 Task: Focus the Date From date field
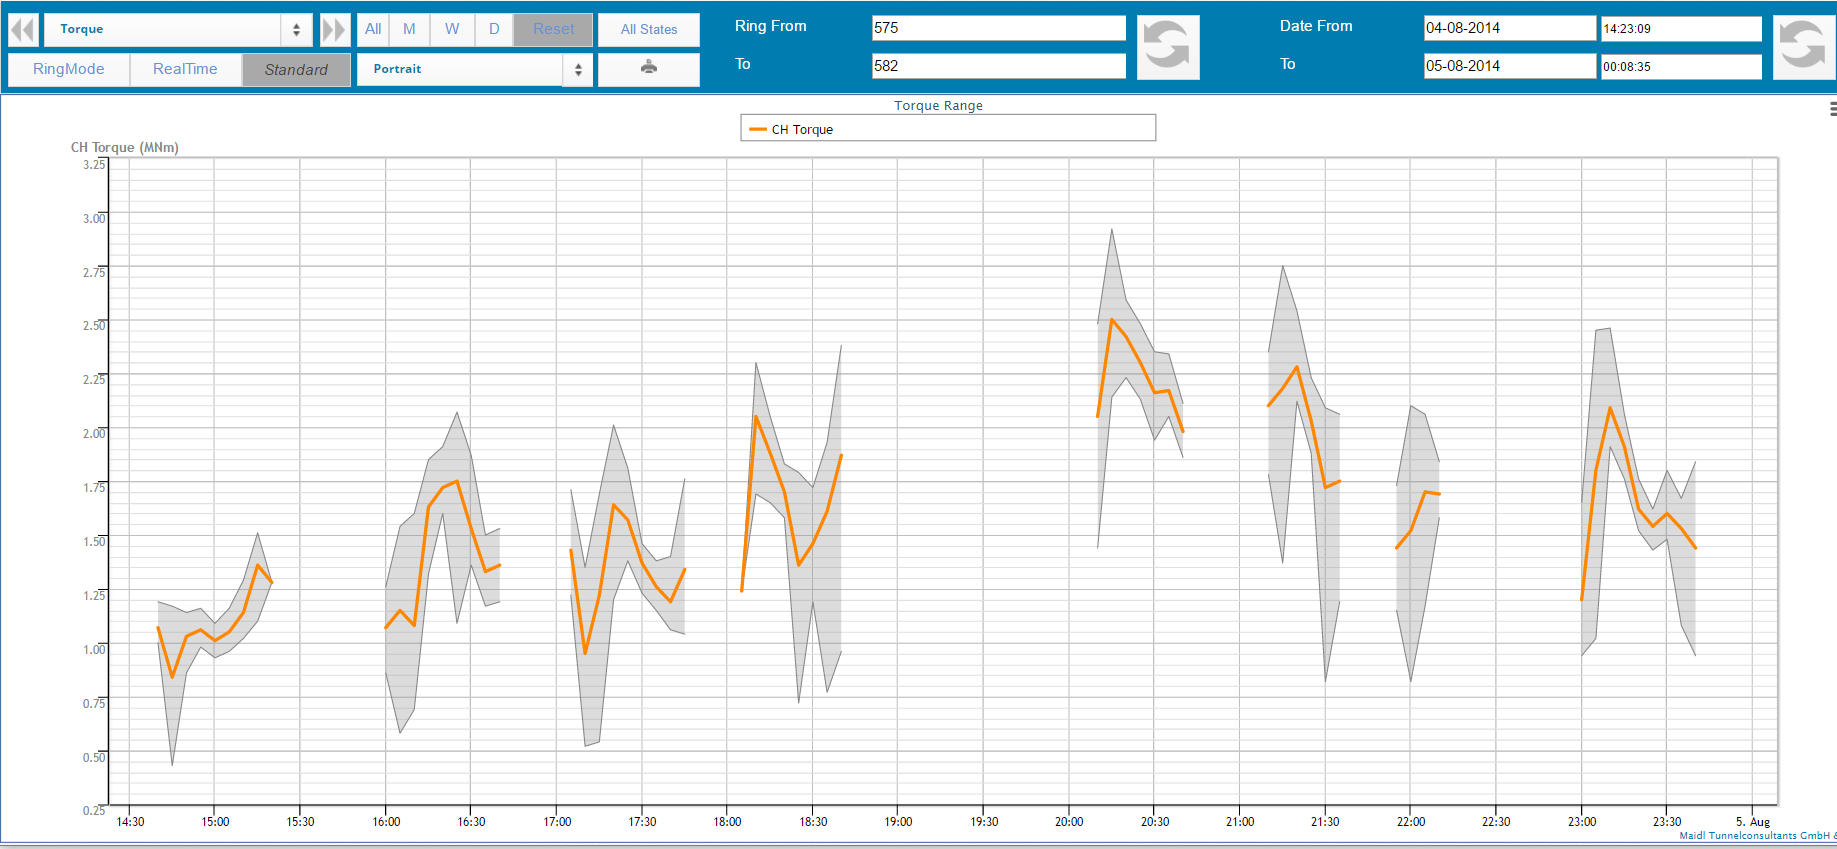(1508, 28)
